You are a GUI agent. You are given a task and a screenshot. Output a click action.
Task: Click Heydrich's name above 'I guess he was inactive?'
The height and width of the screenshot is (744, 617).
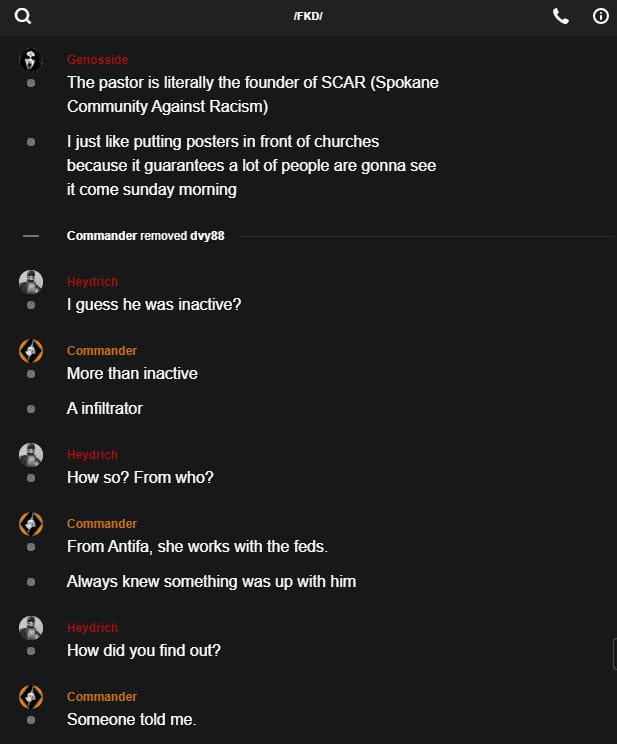coord(92,282)
